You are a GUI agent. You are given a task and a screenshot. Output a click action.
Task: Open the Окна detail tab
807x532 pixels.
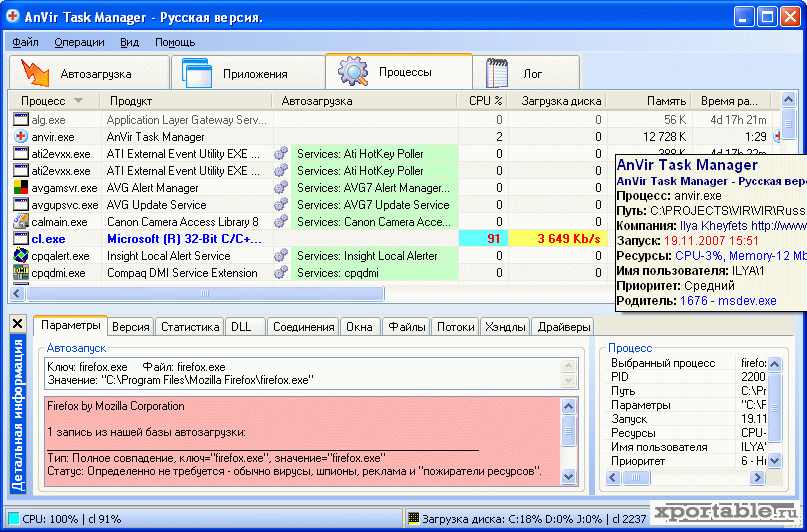tap(360, 327)
